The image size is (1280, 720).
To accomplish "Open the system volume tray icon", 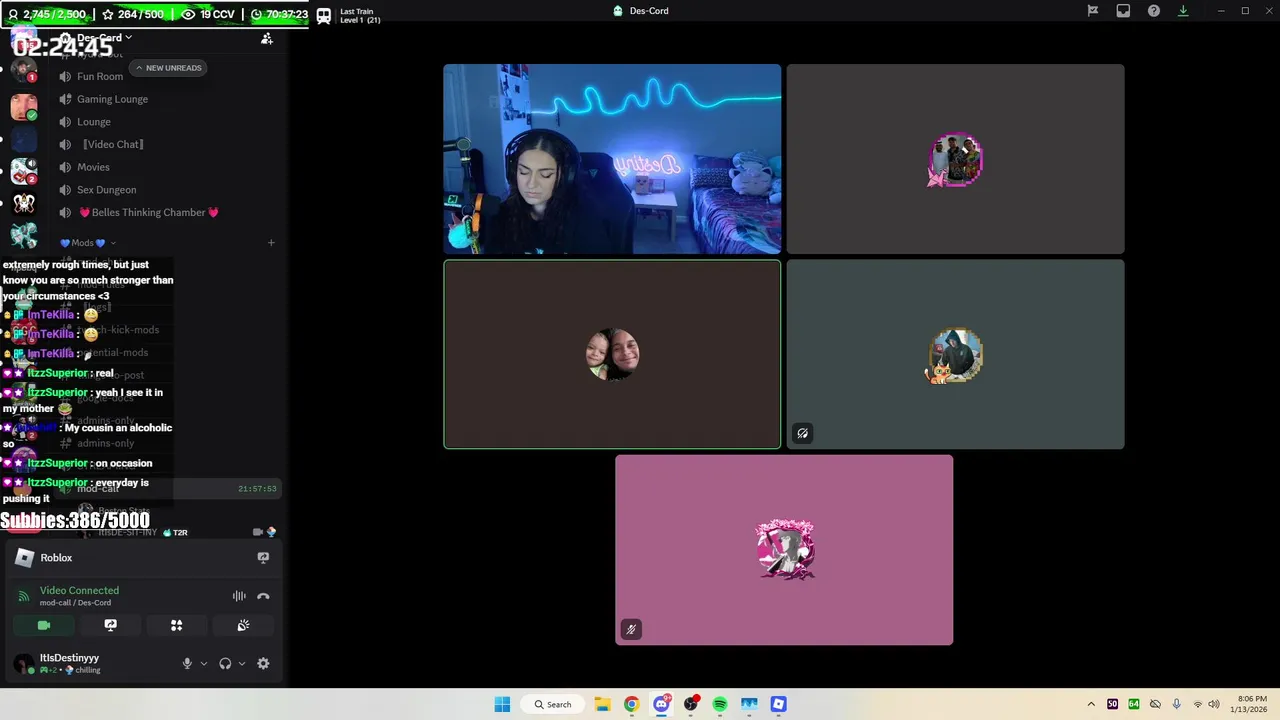I will (1214, 704).
